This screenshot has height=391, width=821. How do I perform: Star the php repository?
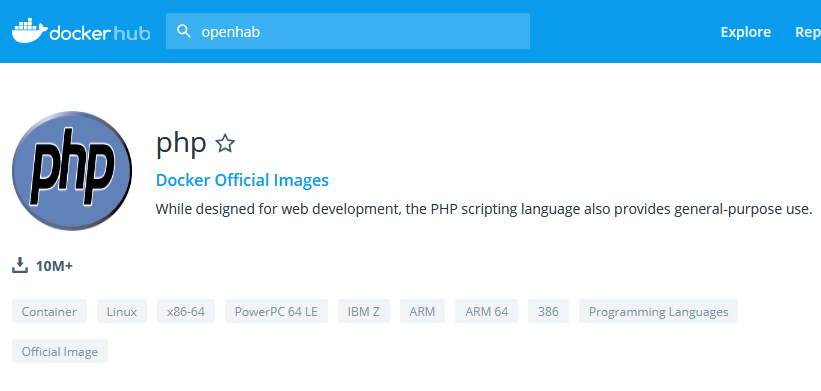(225, 143)
